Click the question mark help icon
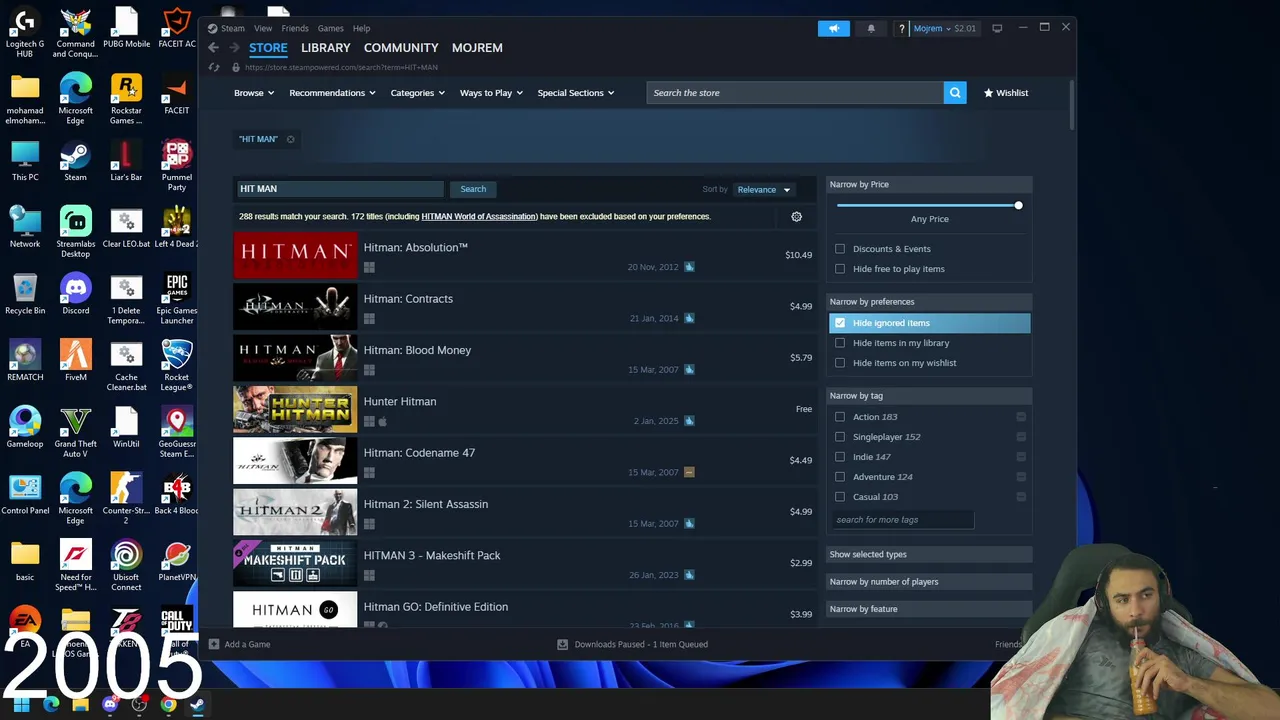 coord(902,29)
